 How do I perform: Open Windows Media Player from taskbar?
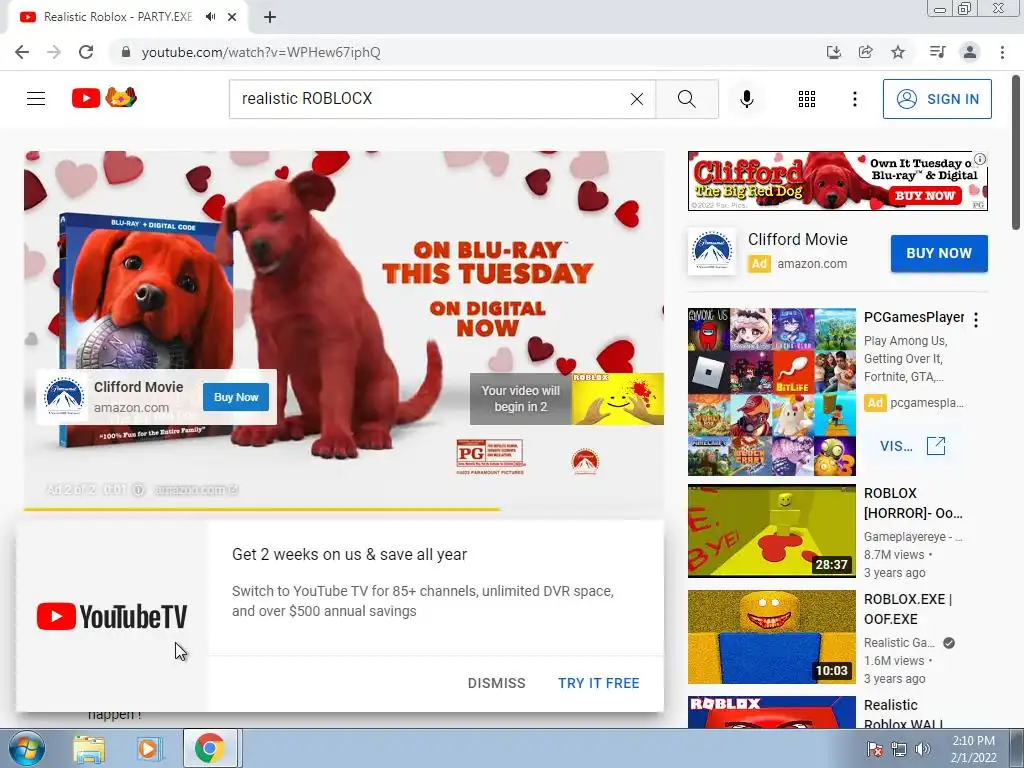tap(148, 748)
